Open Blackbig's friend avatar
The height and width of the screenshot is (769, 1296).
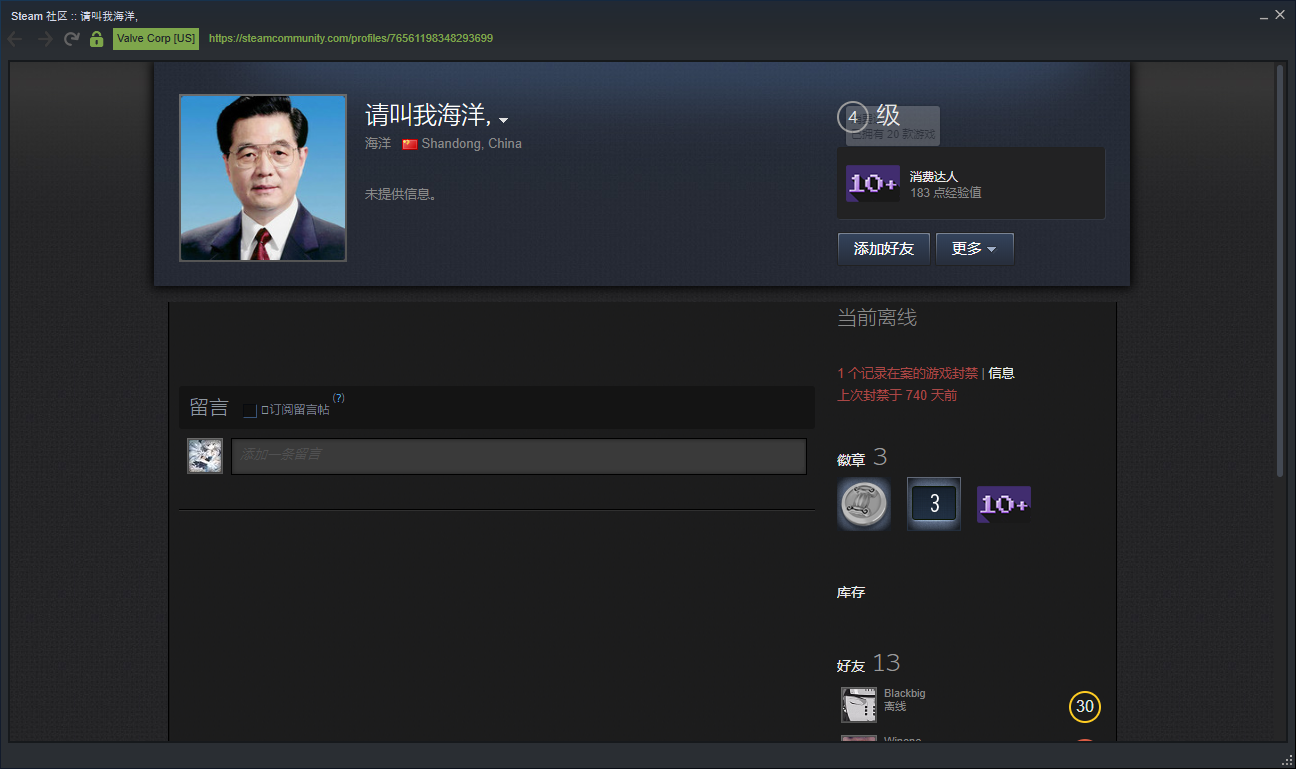coord(857,704)
